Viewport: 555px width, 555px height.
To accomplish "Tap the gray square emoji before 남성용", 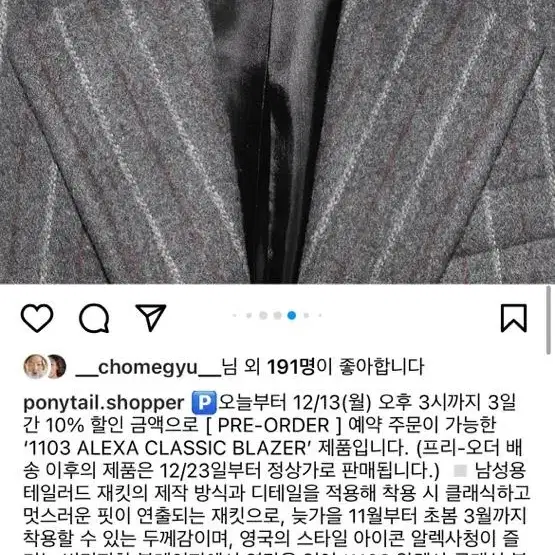I will [x=460, y=470].
